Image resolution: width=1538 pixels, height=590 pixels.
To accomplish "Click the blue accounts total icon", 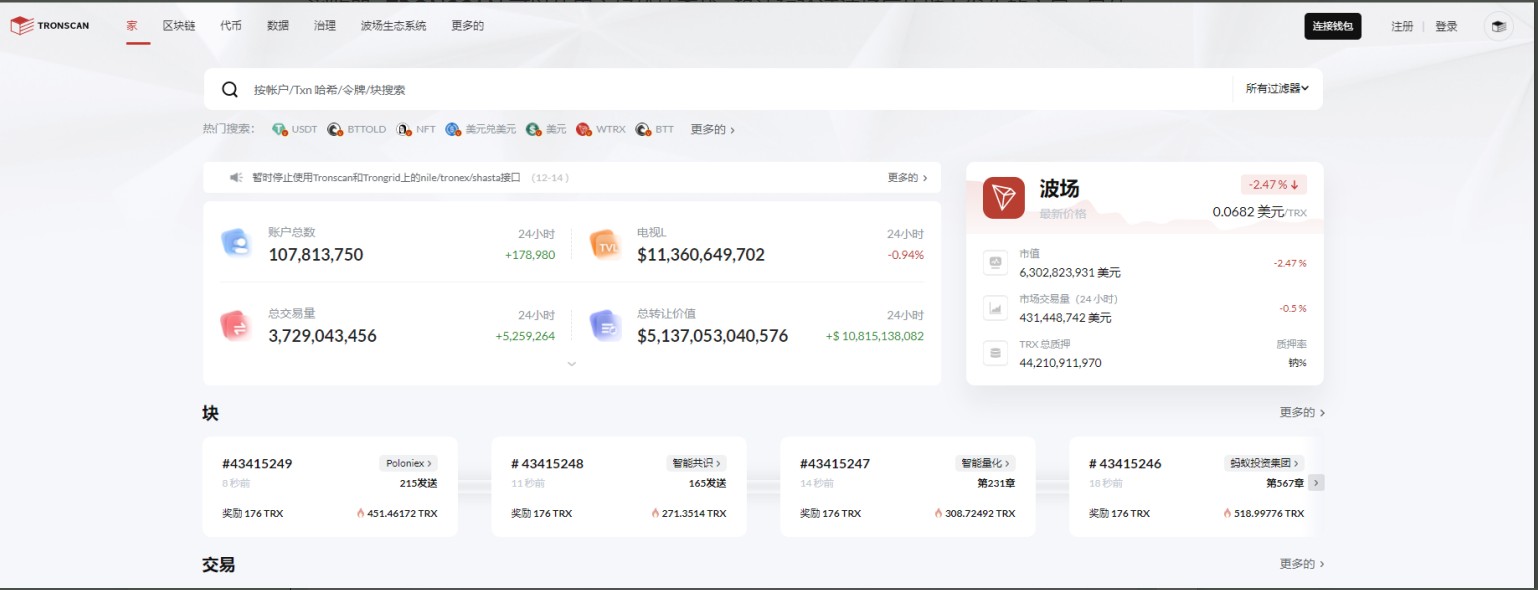I will (x=236, y=243).
